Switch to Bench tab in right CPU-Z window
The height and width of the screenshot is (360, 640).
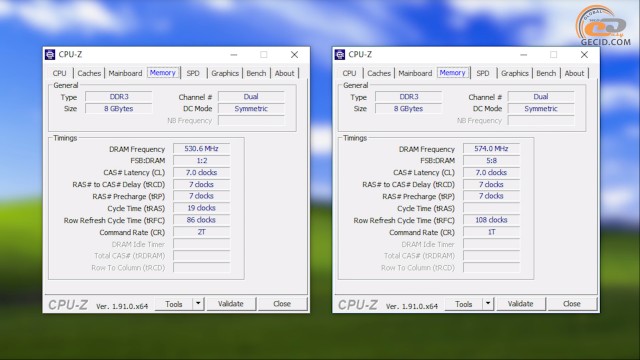(546, 73)
